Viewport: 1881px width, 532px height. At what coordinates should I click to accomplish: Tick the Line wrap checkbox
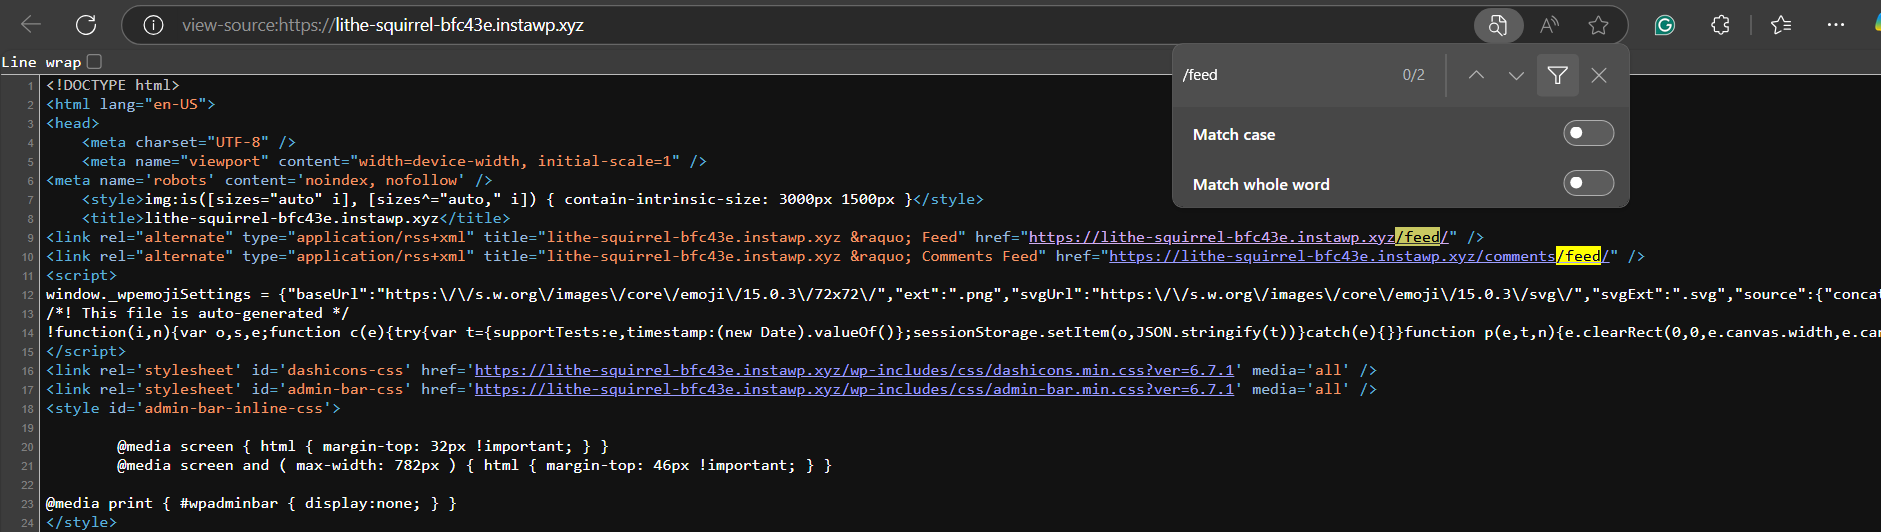(x=94, y=61)
